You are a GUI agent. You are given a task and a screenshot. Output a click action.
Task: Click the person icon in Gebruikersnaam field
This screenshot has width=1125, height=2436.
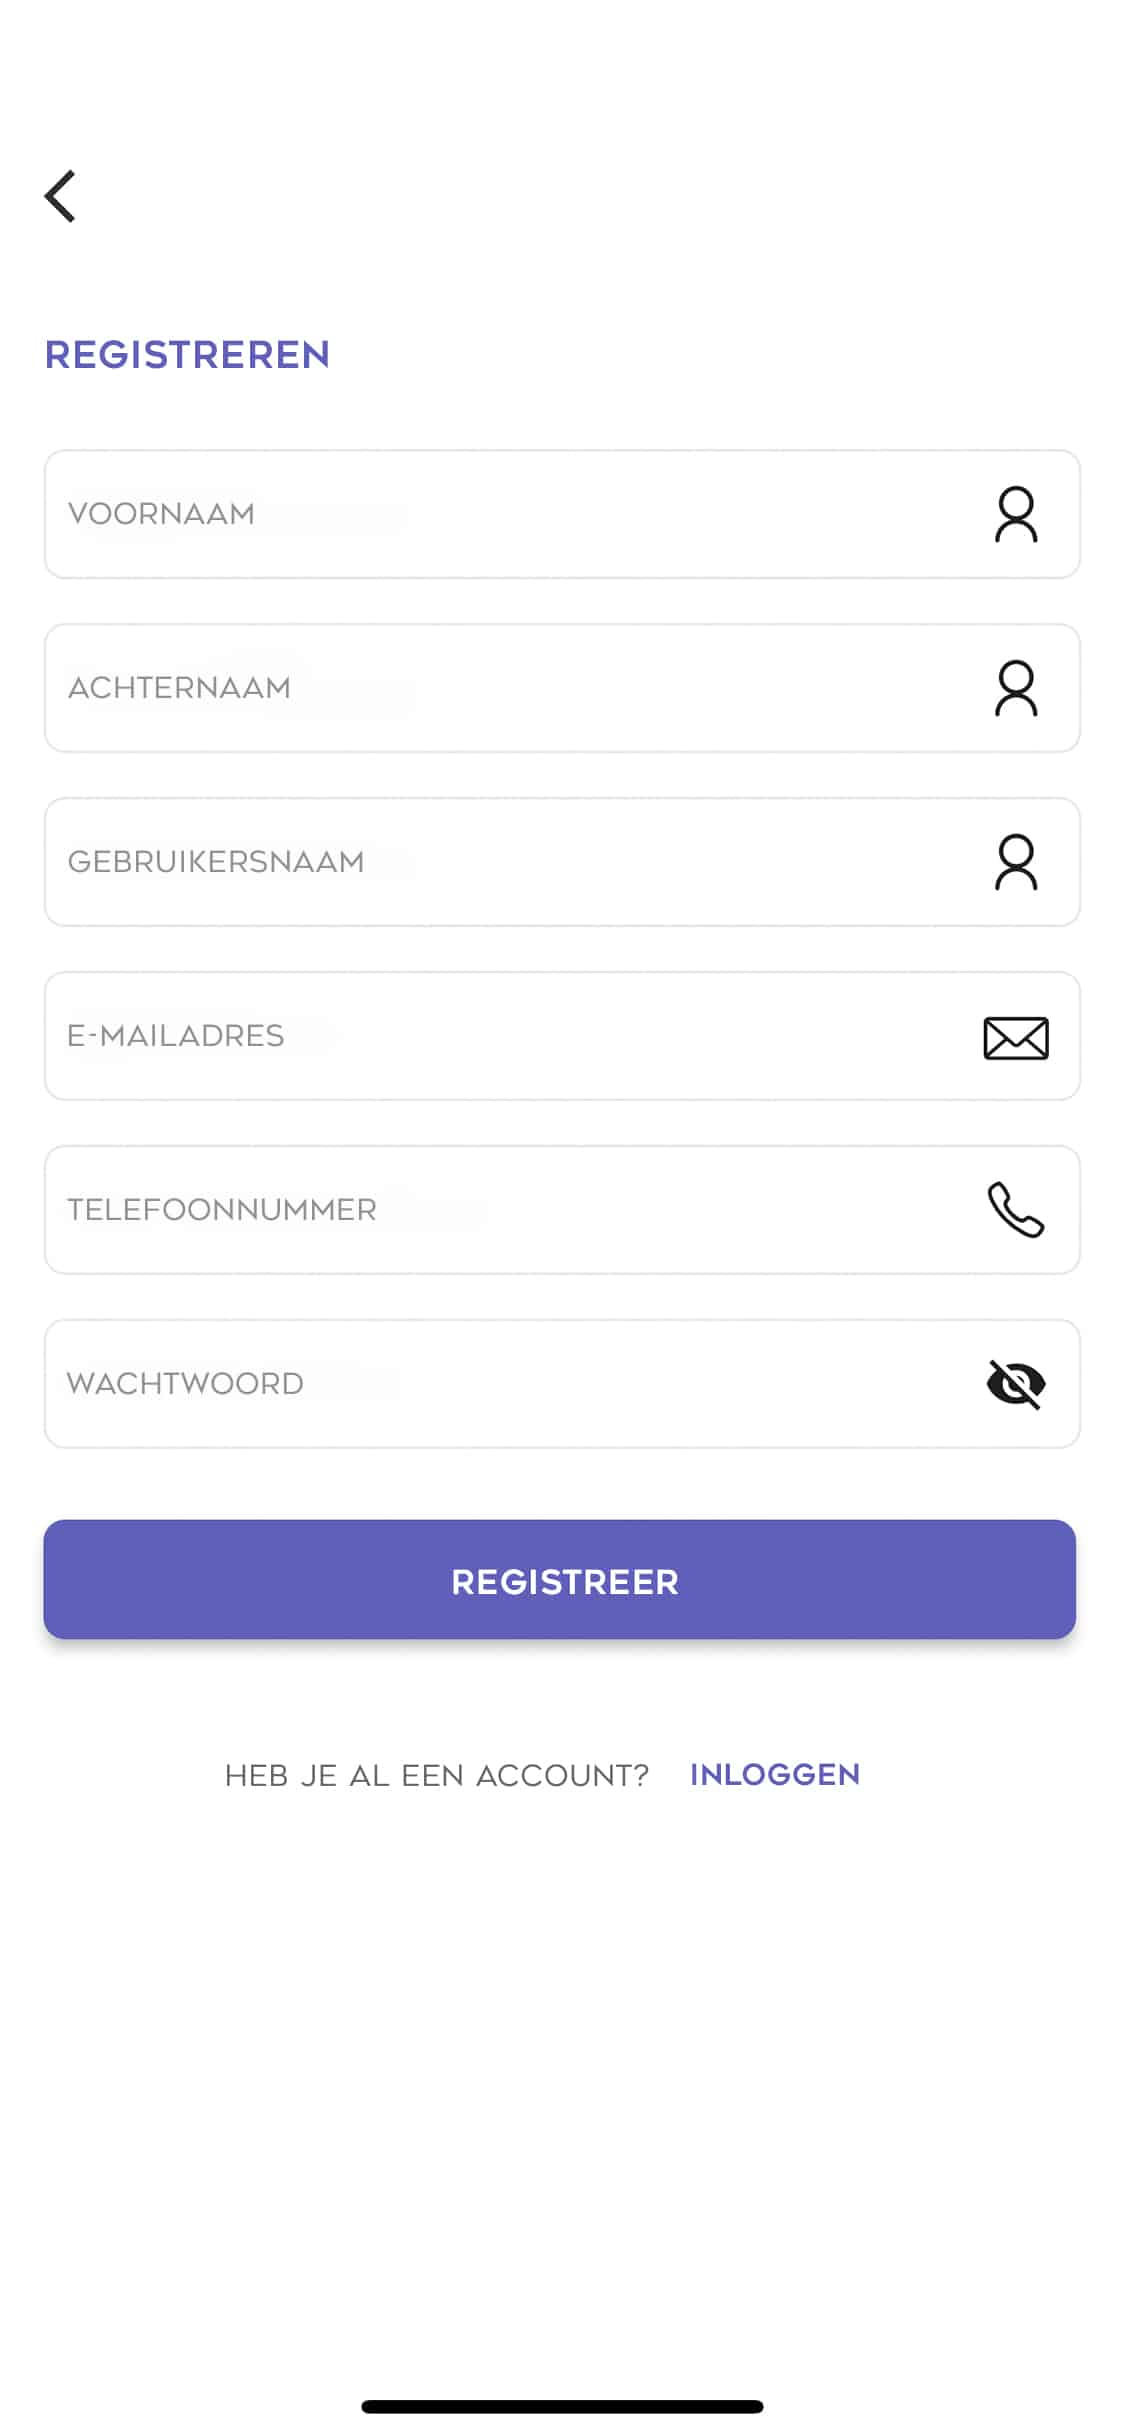pyautogui.click(x=1015, y=862)
